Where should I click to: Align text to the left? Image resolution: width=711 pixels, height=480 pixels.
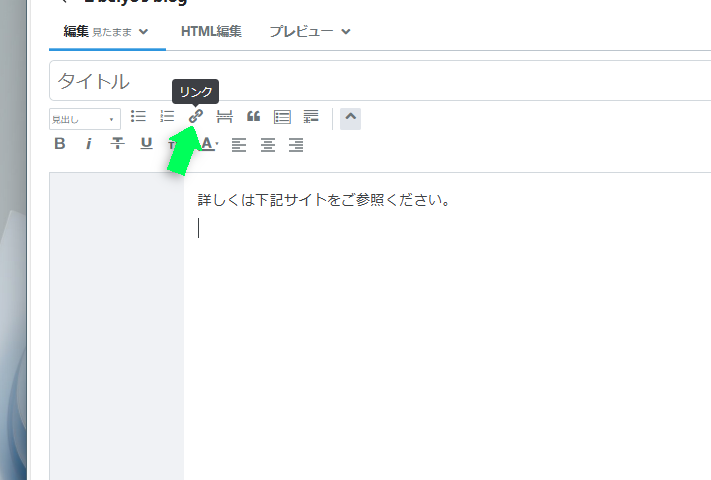(239, 145)
